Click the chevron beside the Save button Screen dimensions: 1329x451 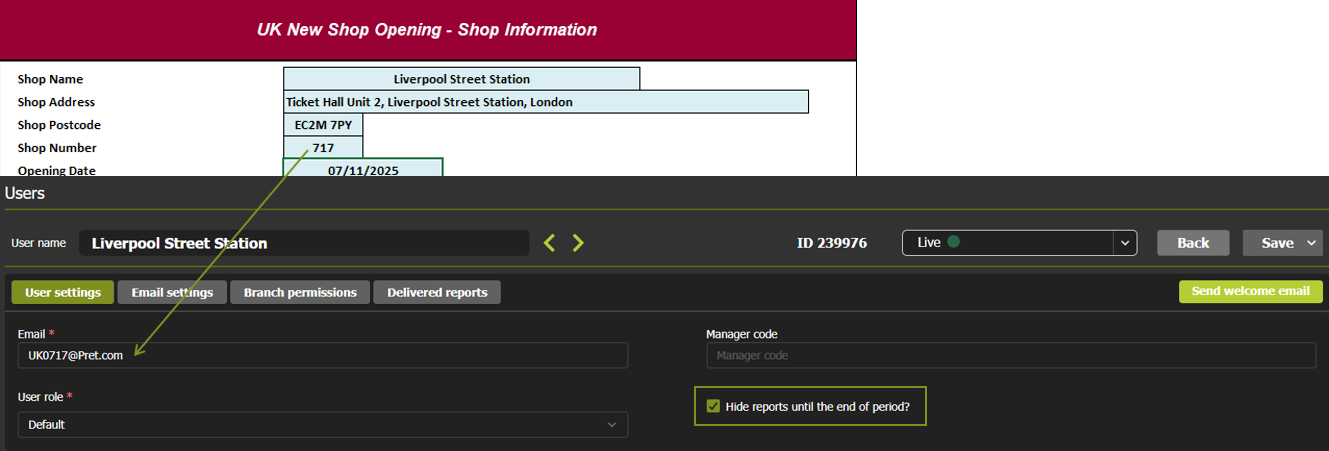pyautogui.click(x=1308, y=243)
